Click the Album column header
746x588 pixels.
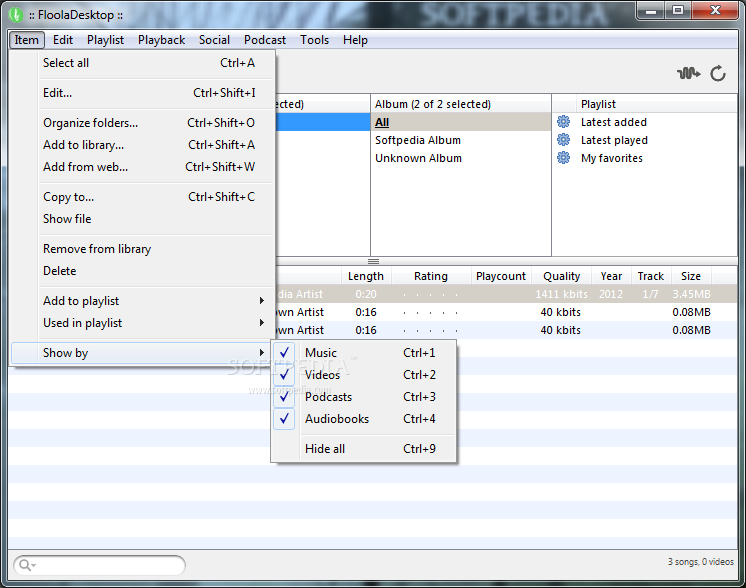pyautogui.click(x=461, y=104)
